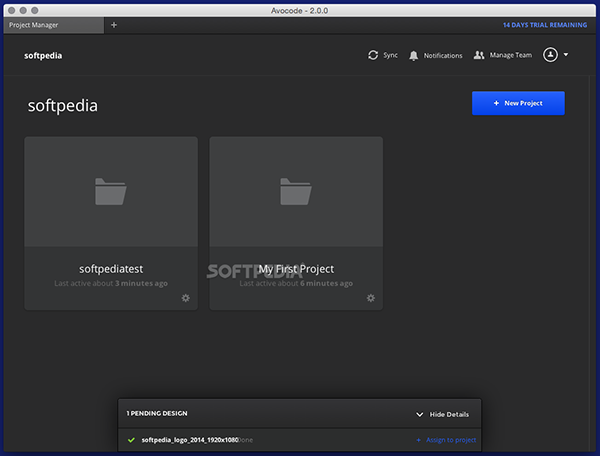Open Notifications via the bell icon
Viewport: 600px width, 456px height.
pyautogui.click(x=414, y=55)
